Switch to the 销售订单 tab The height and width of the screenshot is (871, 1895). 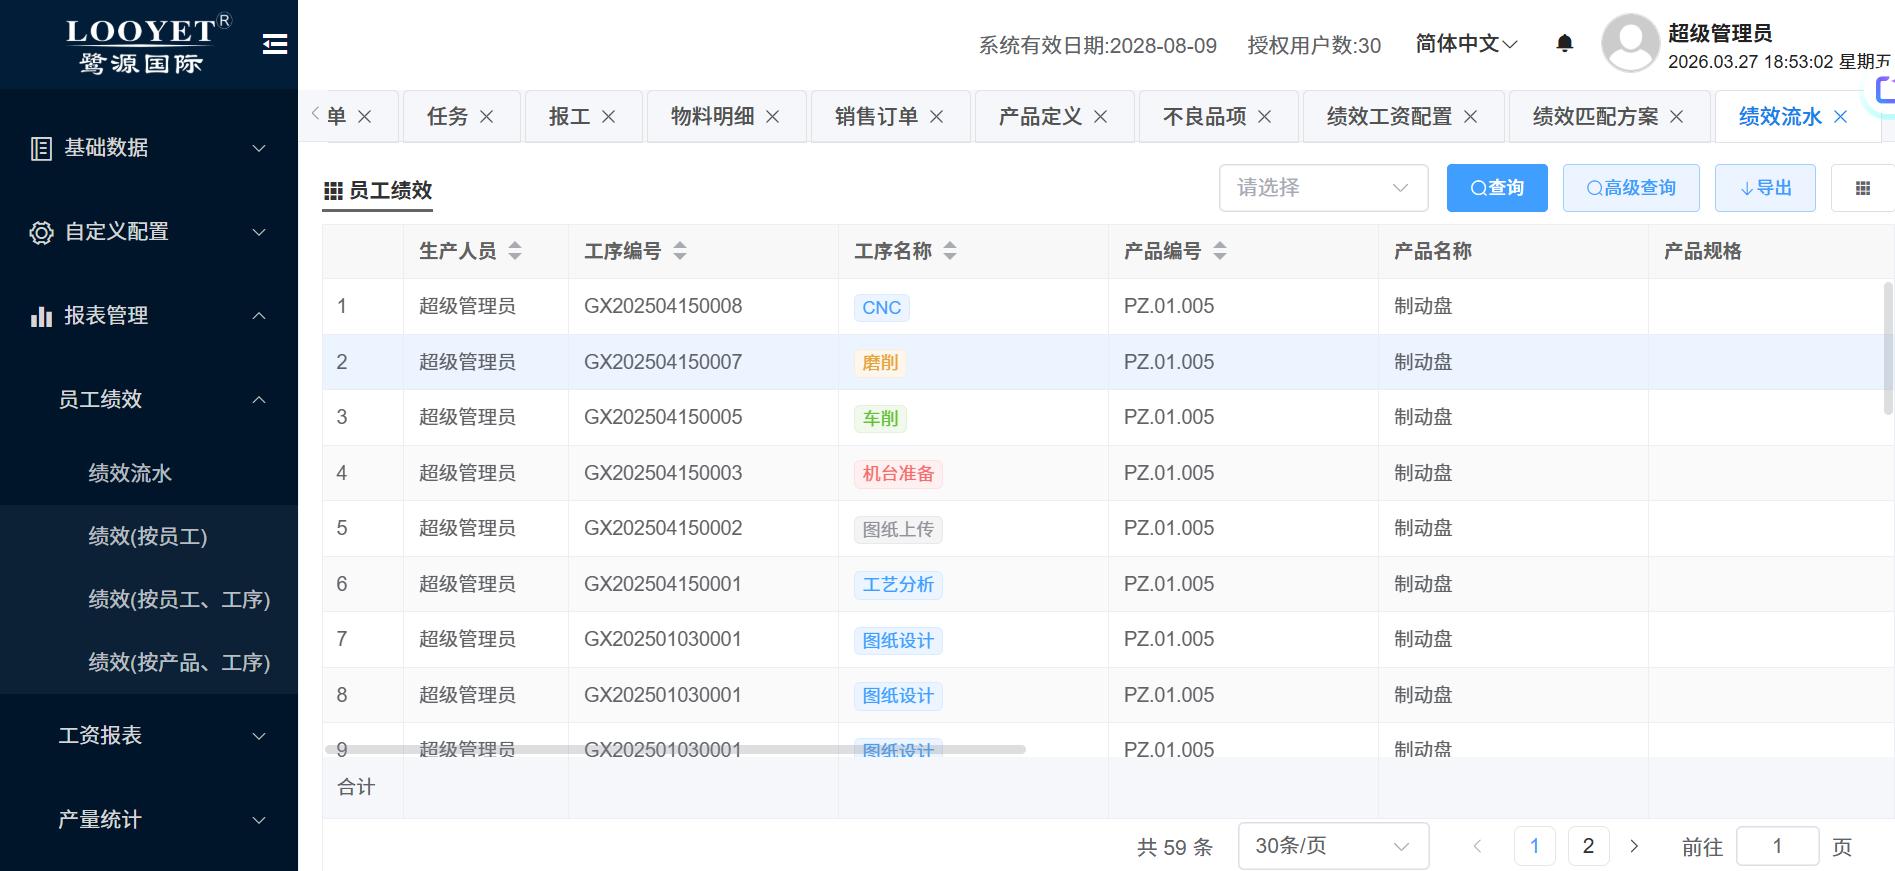tap(876, 117)
